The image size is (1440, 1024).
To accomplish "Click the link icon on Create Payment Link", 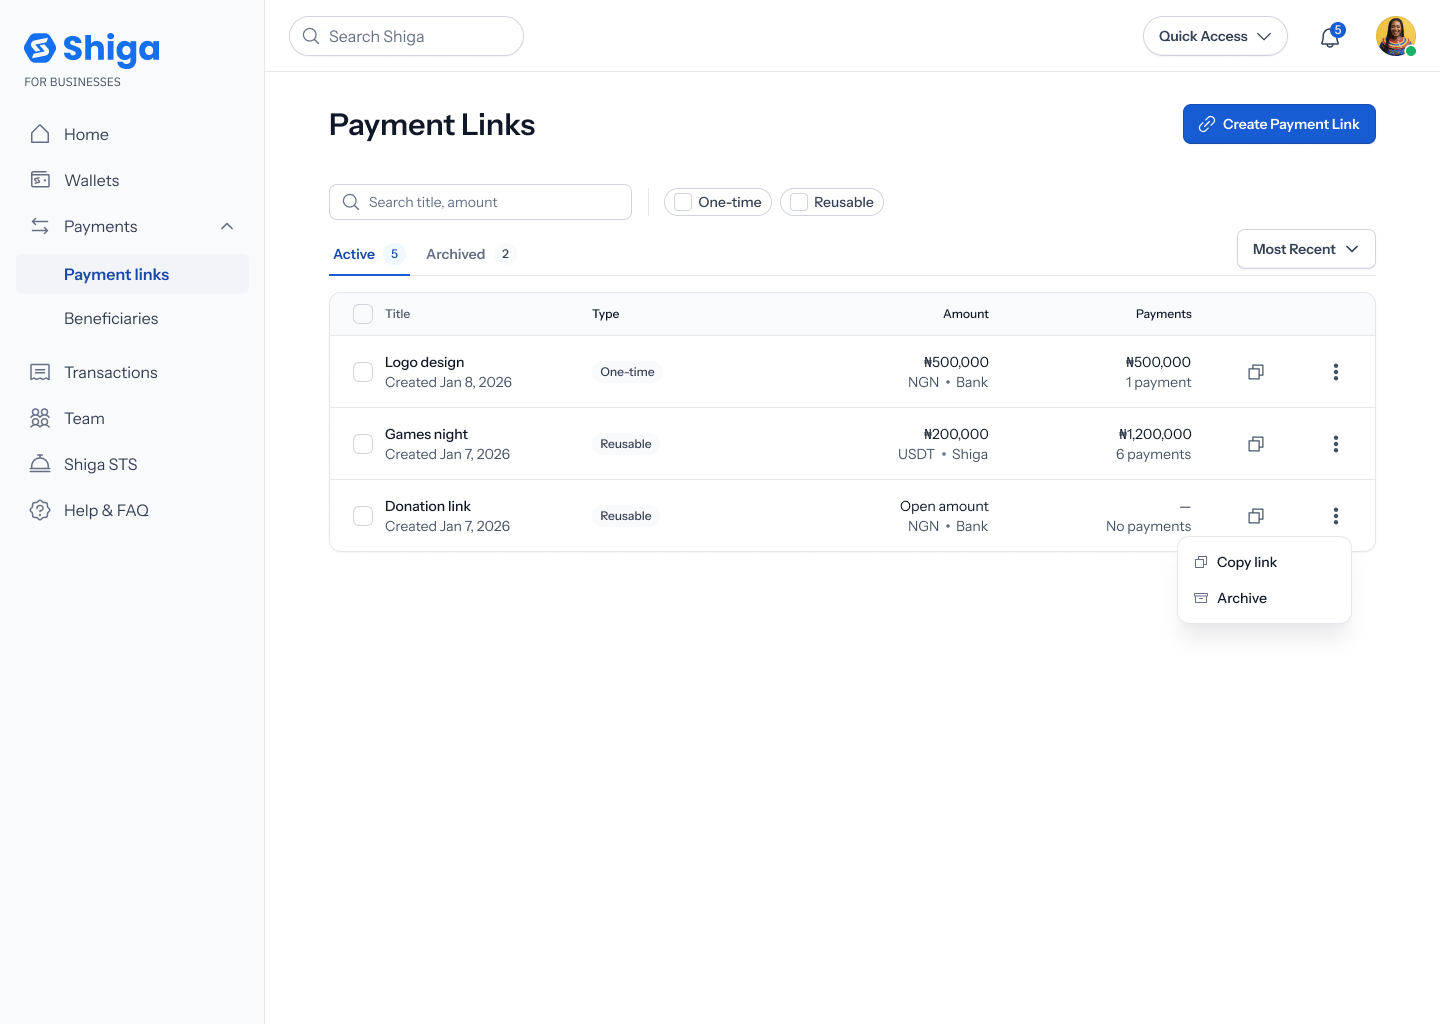I will (1207, 124).
